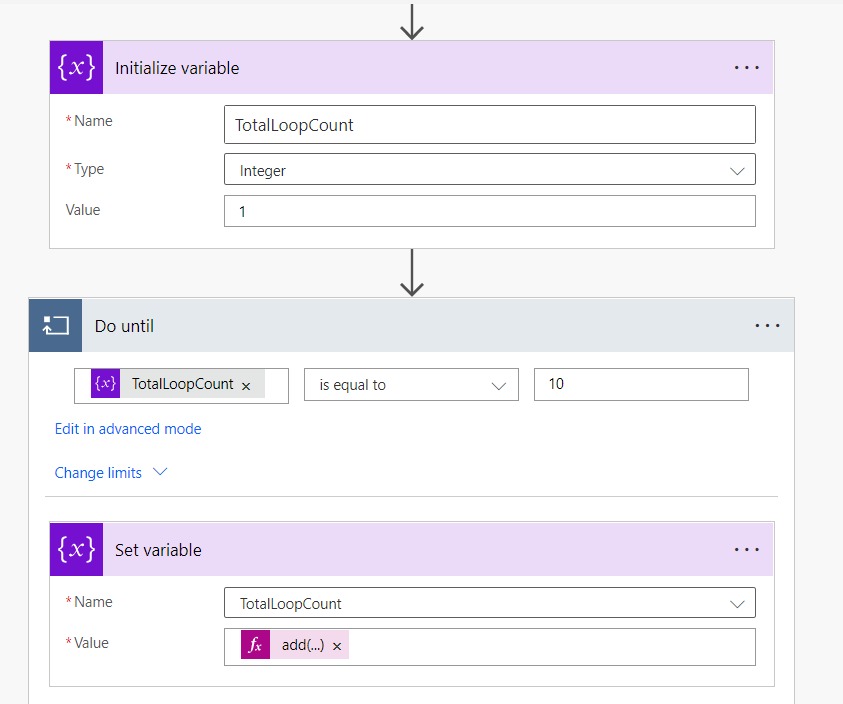Click the Edit in advanced mode link

click(x=128, y=429)
